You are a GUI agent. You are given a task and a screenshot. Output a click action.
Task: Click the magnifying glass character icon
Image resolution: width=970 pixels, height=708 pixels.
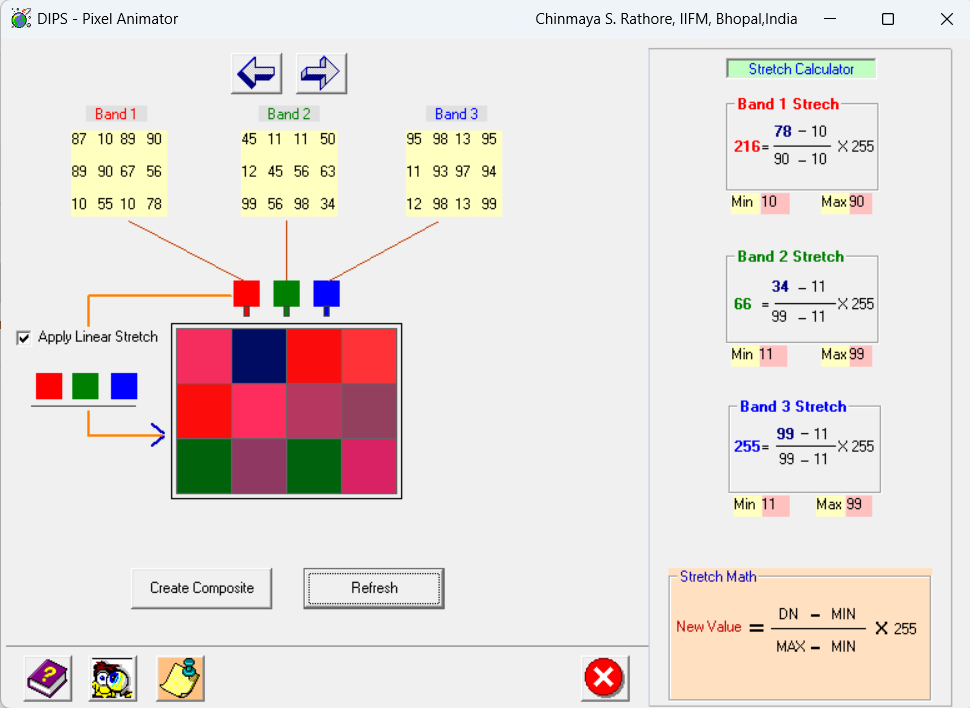click(113, 679)
